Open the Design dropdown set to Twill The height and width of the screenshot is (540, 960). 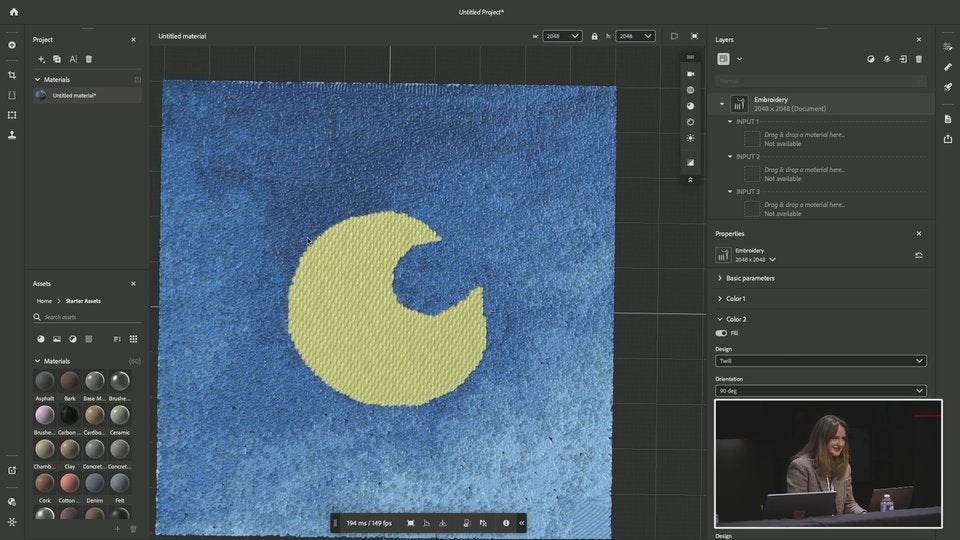(820, 361)
